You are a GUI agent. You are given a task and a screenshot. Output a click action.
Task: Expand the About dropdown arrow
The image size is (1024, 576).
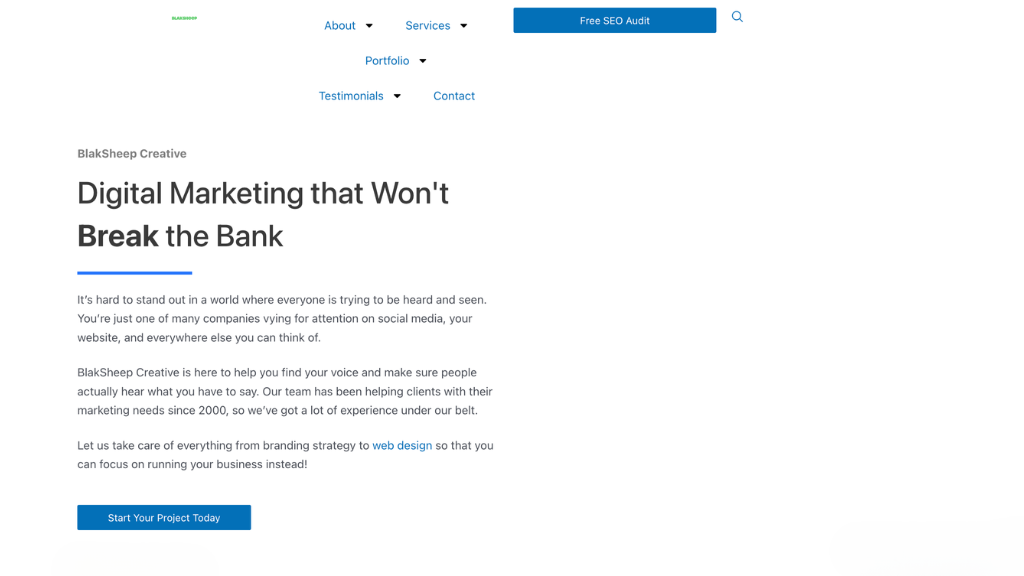coord(369,26)
